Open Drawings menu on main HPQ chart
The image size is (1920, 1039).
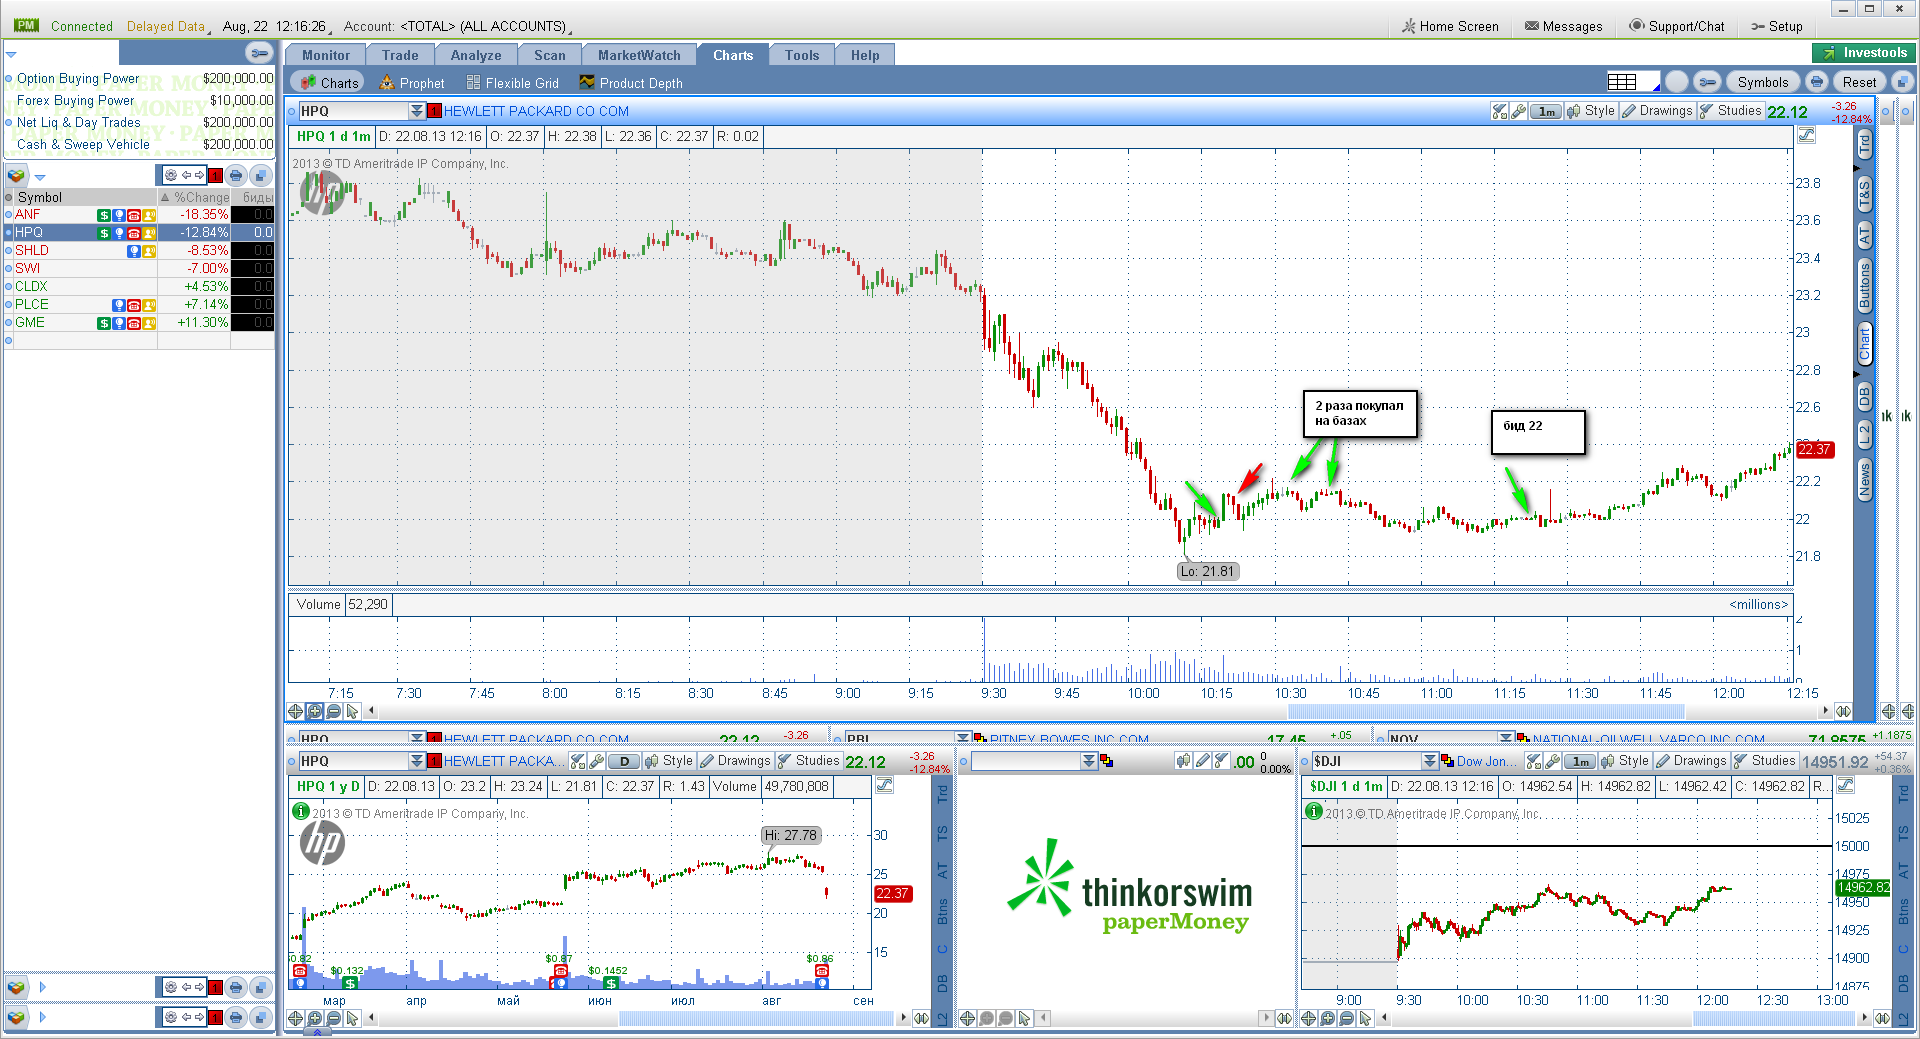pyautogui.click(x=1657, y=111)
